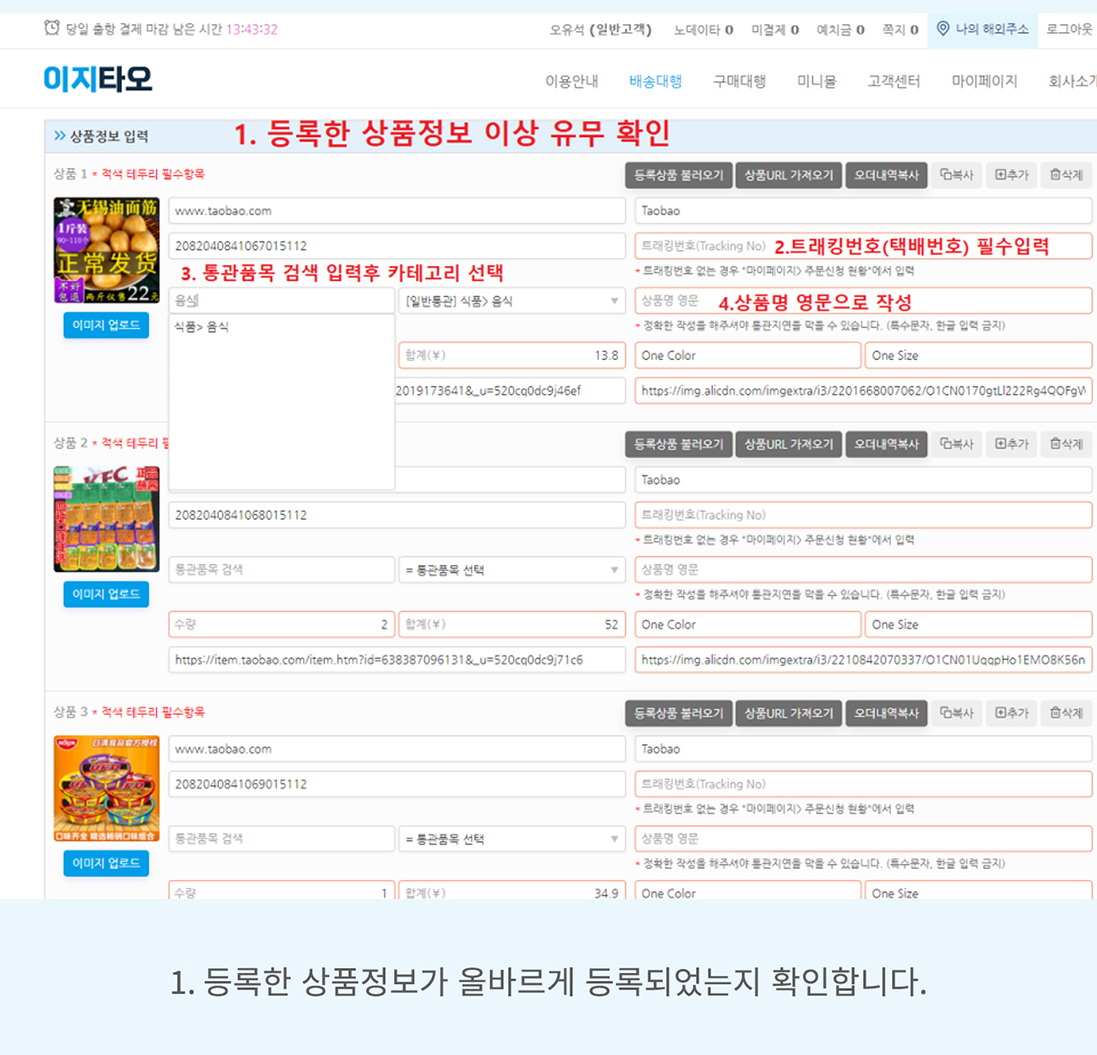The height and width of the screenshot is (1055, 1097).
Task: Click the 상품 2 item URL field with id=638387096131
Action: coord(397,660)
